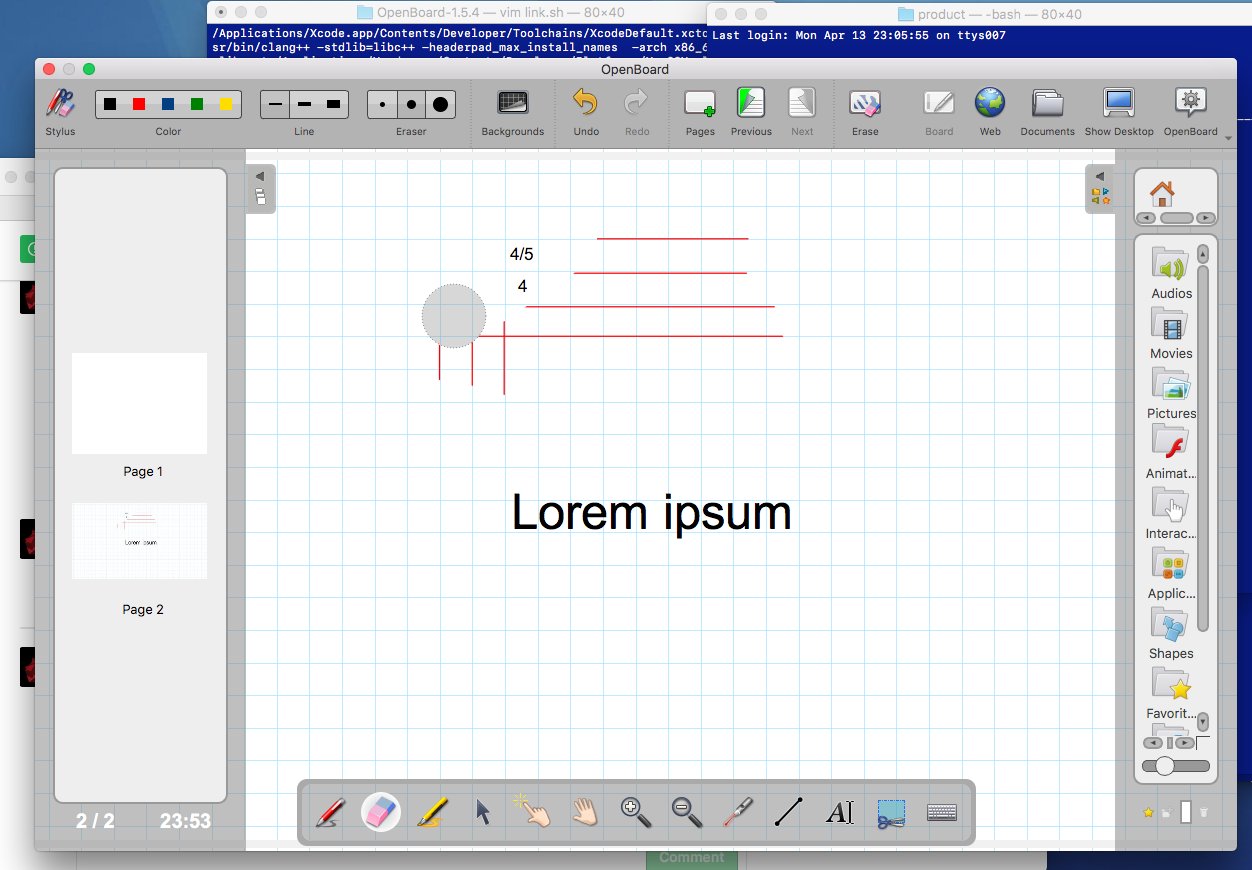Choose the small eraser size

(x=382, y=104)
